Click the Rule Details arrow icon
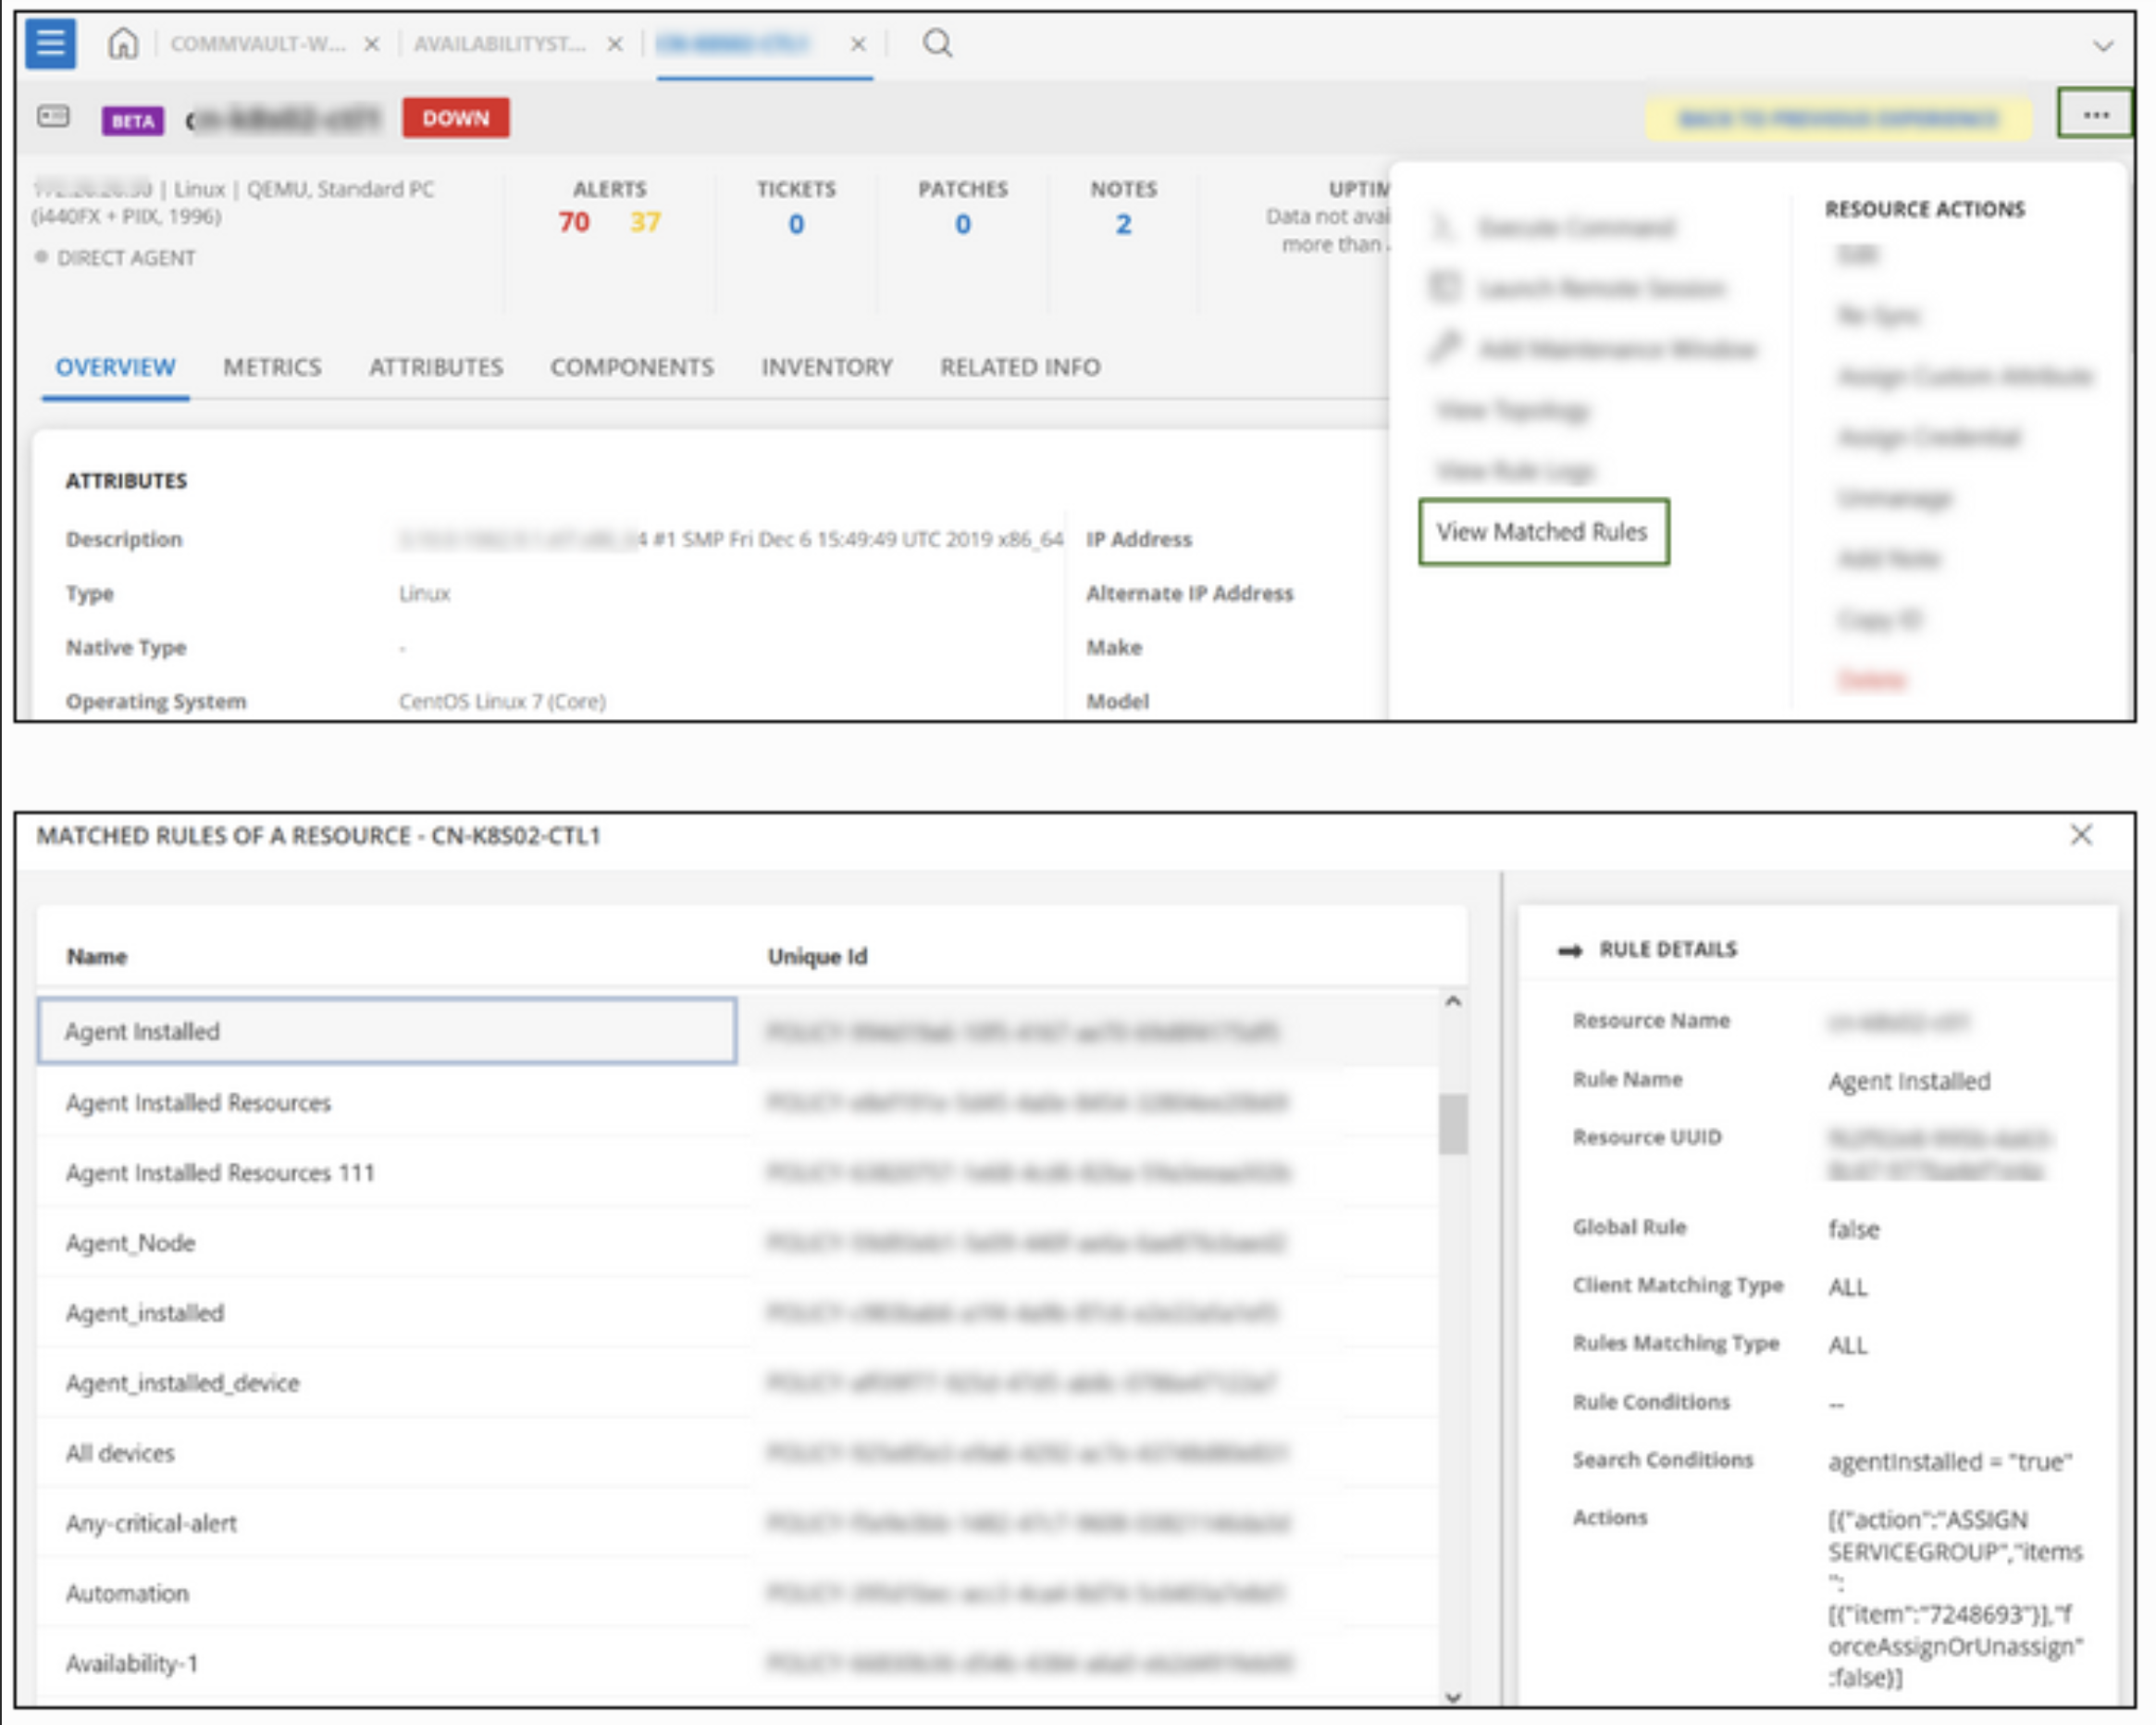This screenshot has height=1725, width=2156. click(1570, 950)
